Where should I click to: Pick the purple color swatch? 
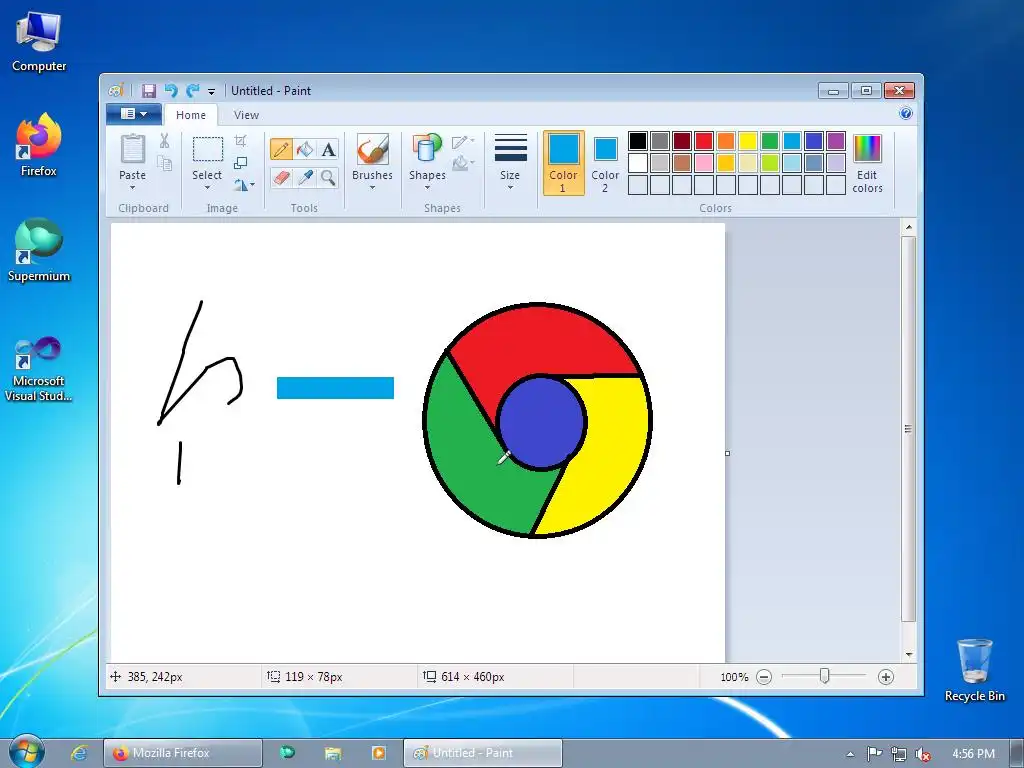(x=836, y=140)
